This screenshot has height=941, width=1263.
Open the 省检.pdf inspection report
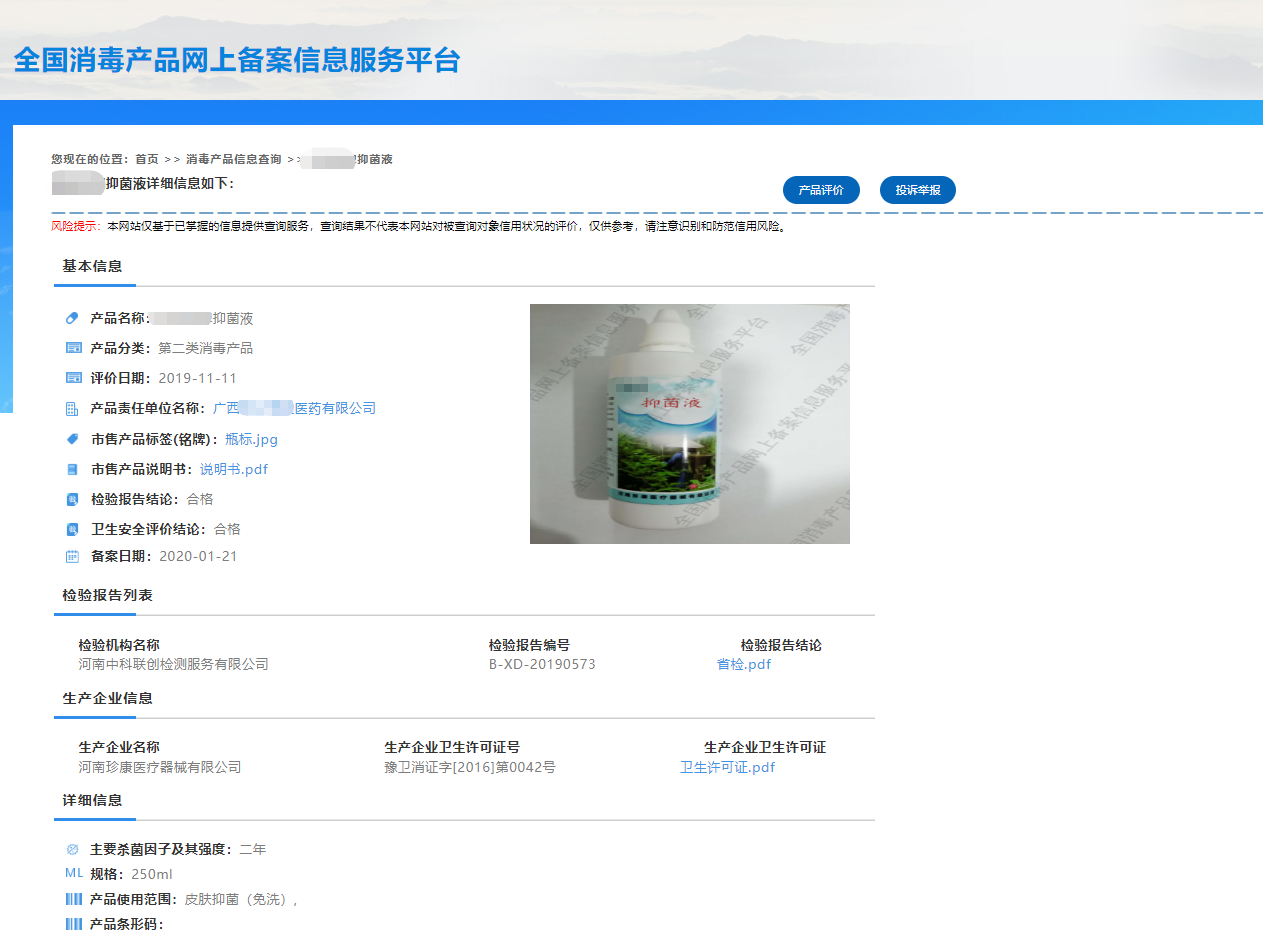pyautogui.click(x=744, y=664)
